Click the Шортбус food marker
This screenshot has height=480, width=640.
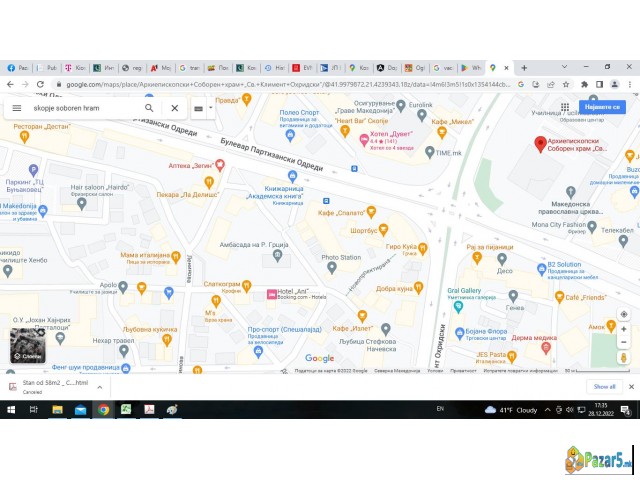383,230
